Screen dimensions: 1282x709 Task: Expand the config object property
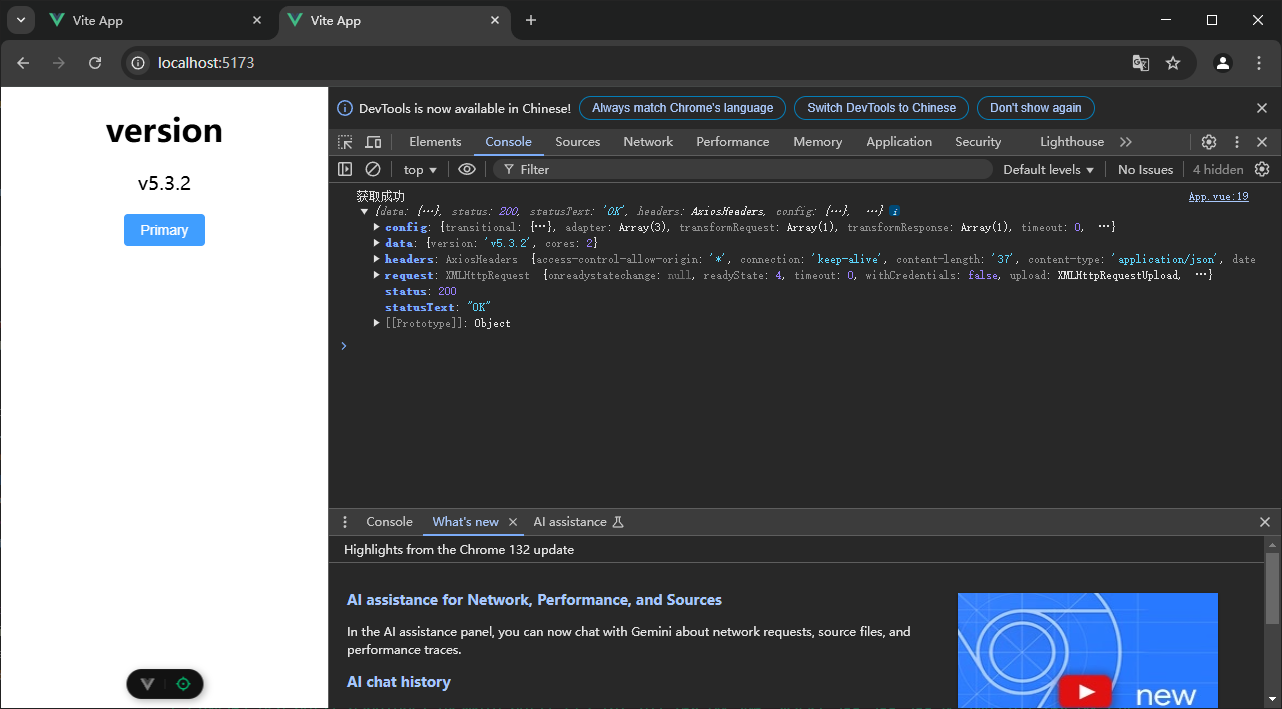(x=377, y=227)
